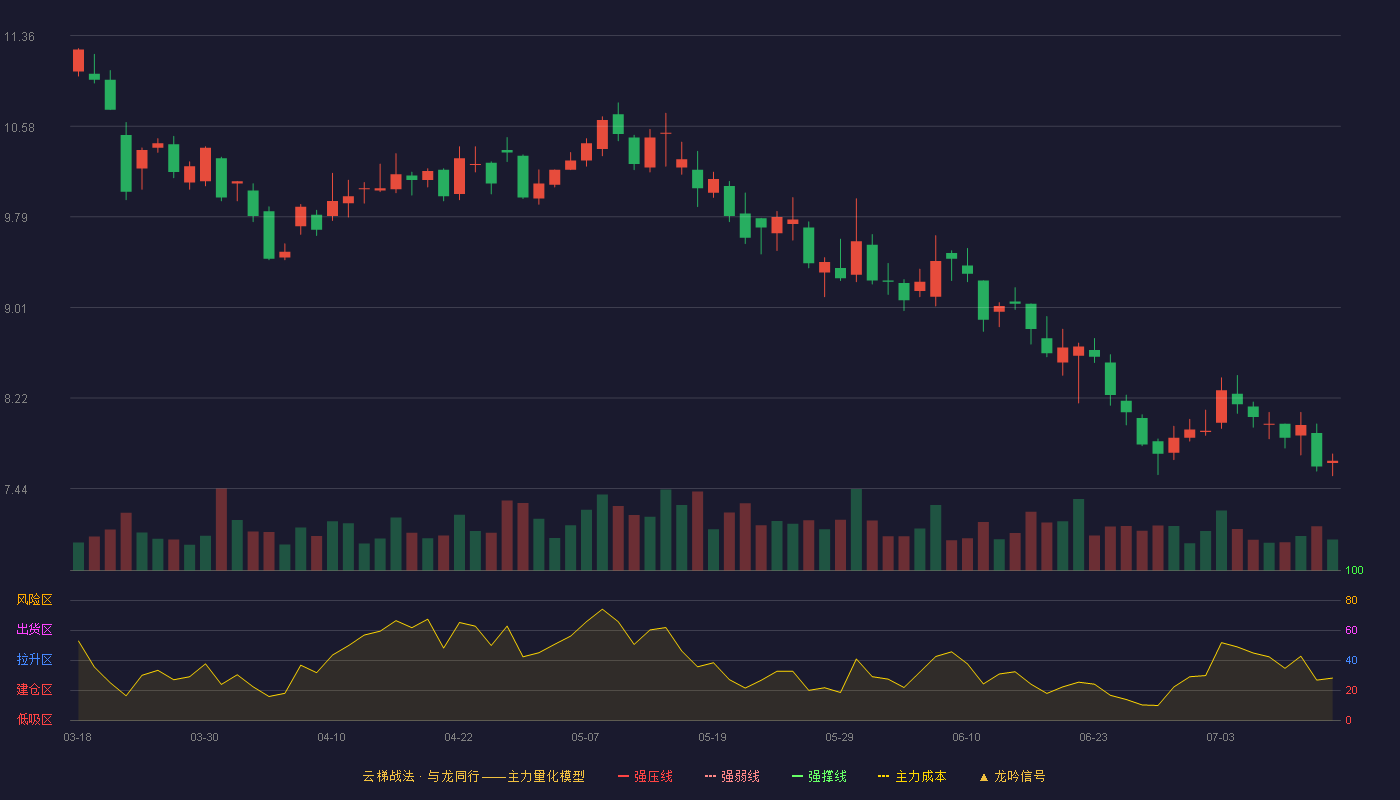Click the first red candlestick at 03-18

click(x=78, y=60)
